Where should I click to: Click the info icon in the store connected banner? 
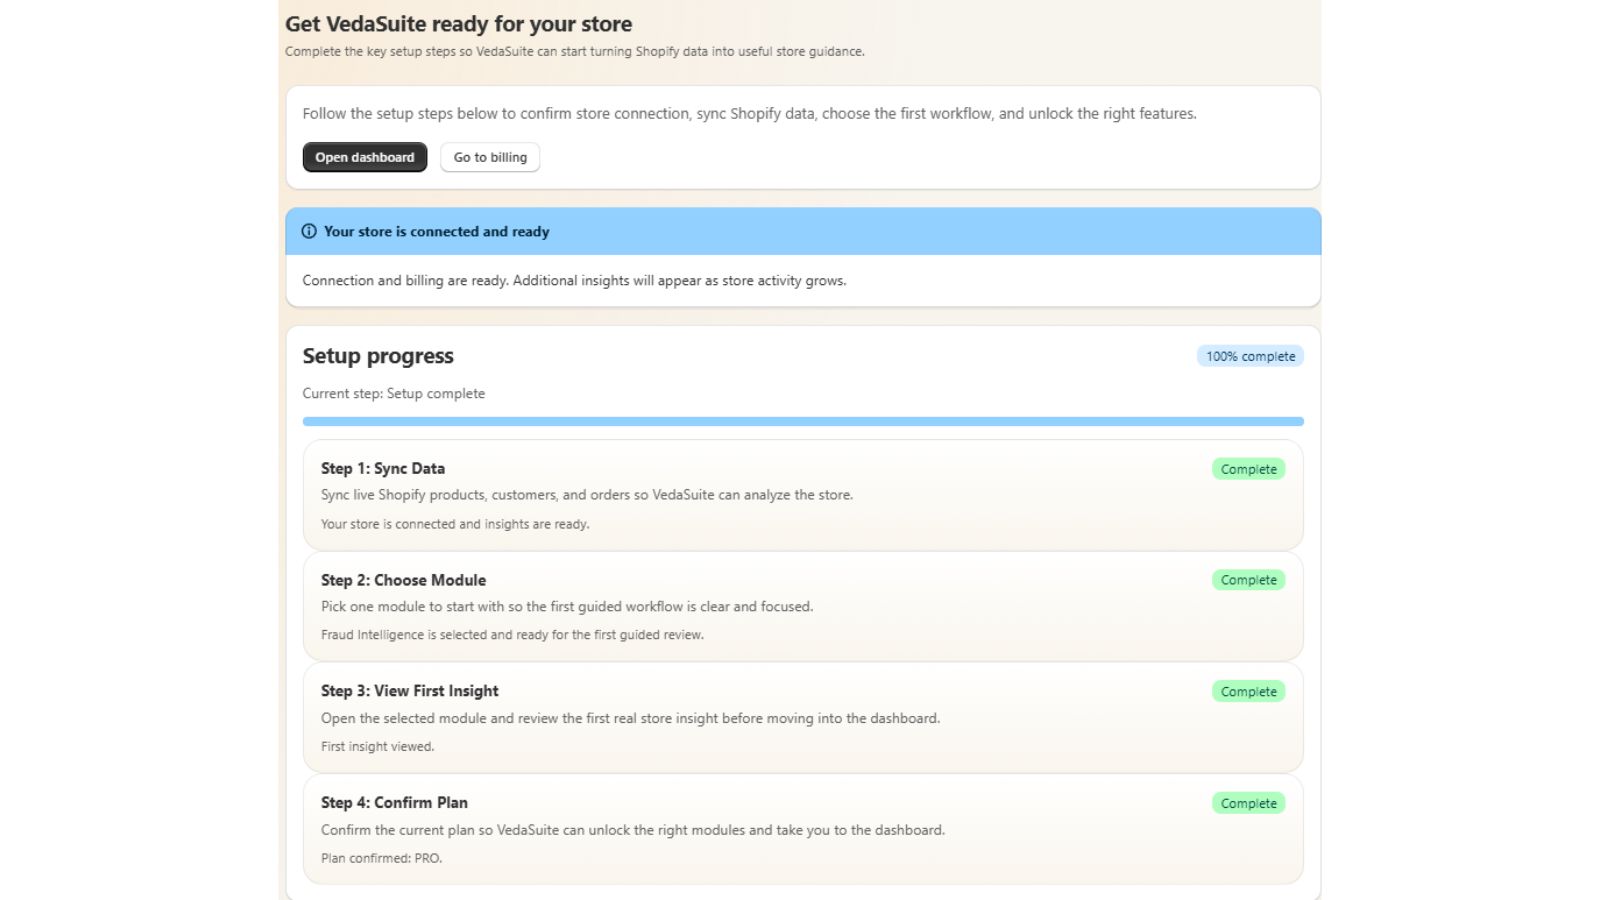pyautogui.click(x=309, y=231)
